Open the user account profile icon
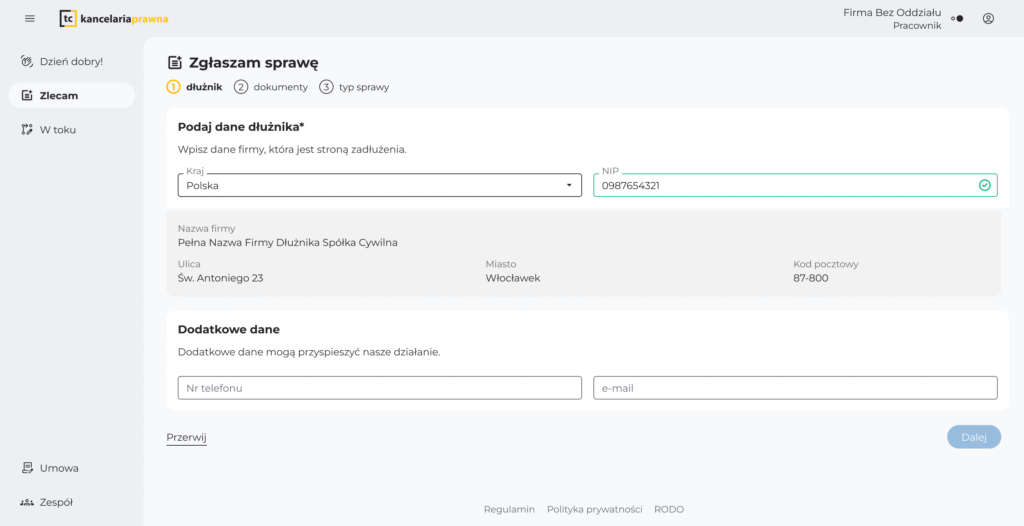The height and width of the screenshot is (526, 1024). click(988, 18)
